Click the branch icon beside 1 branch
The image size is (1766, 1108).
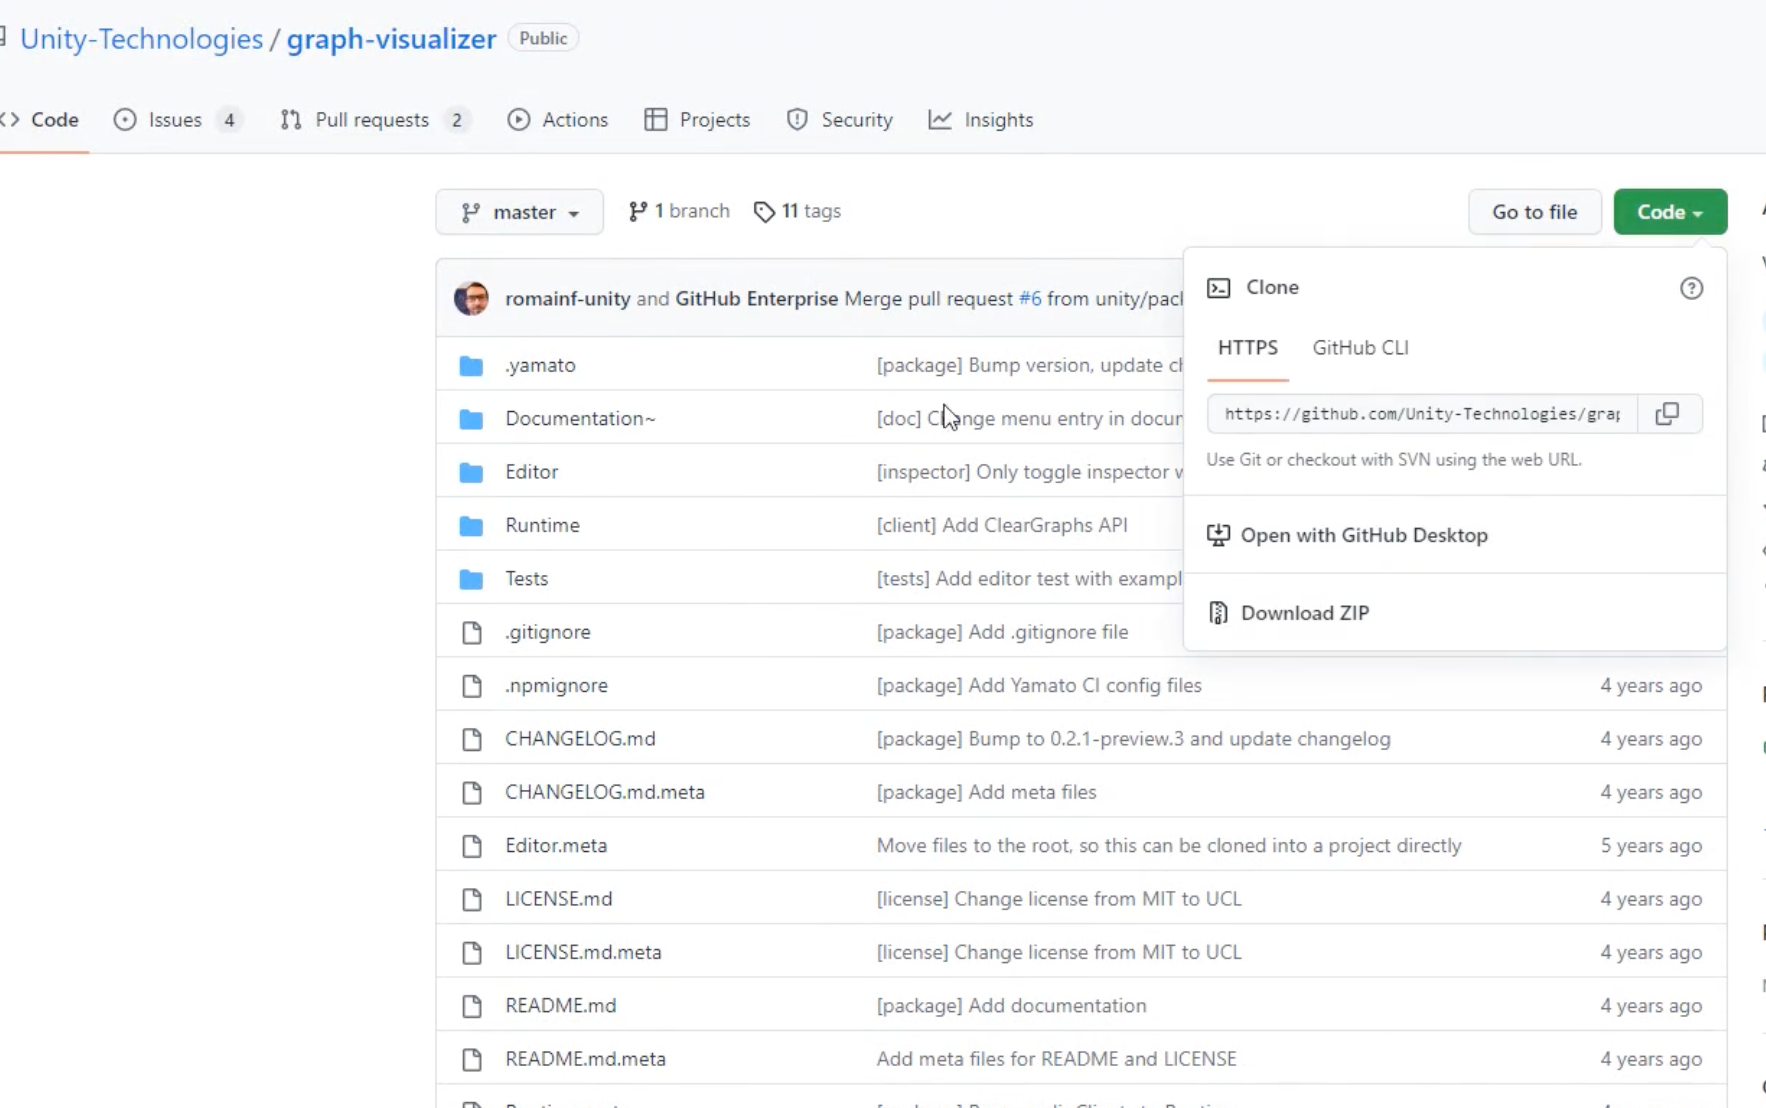637,211
